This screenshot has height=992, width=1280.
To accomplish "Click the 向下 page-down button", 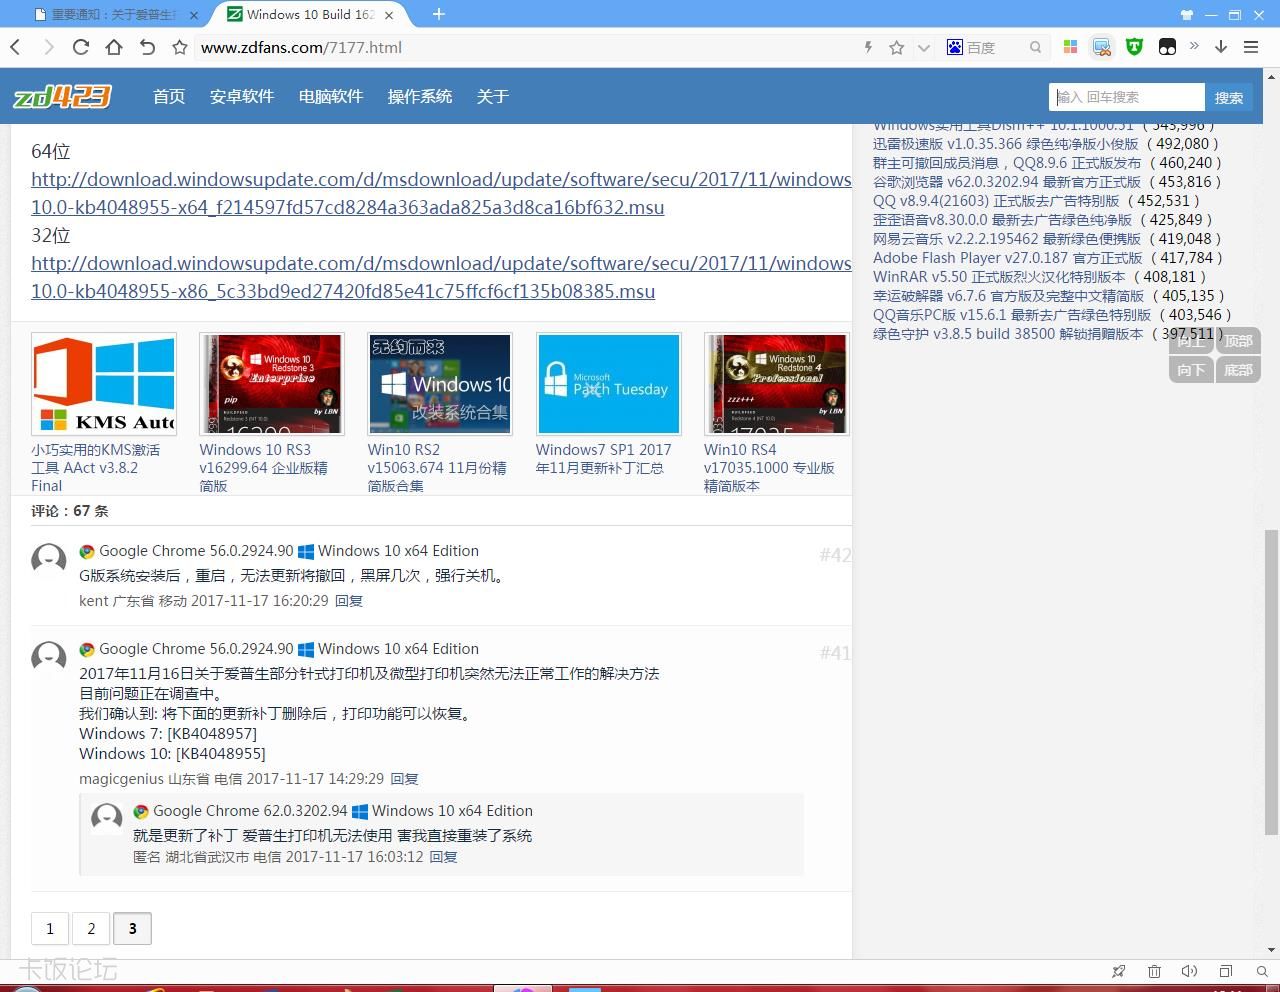I will pos(1190,370).
